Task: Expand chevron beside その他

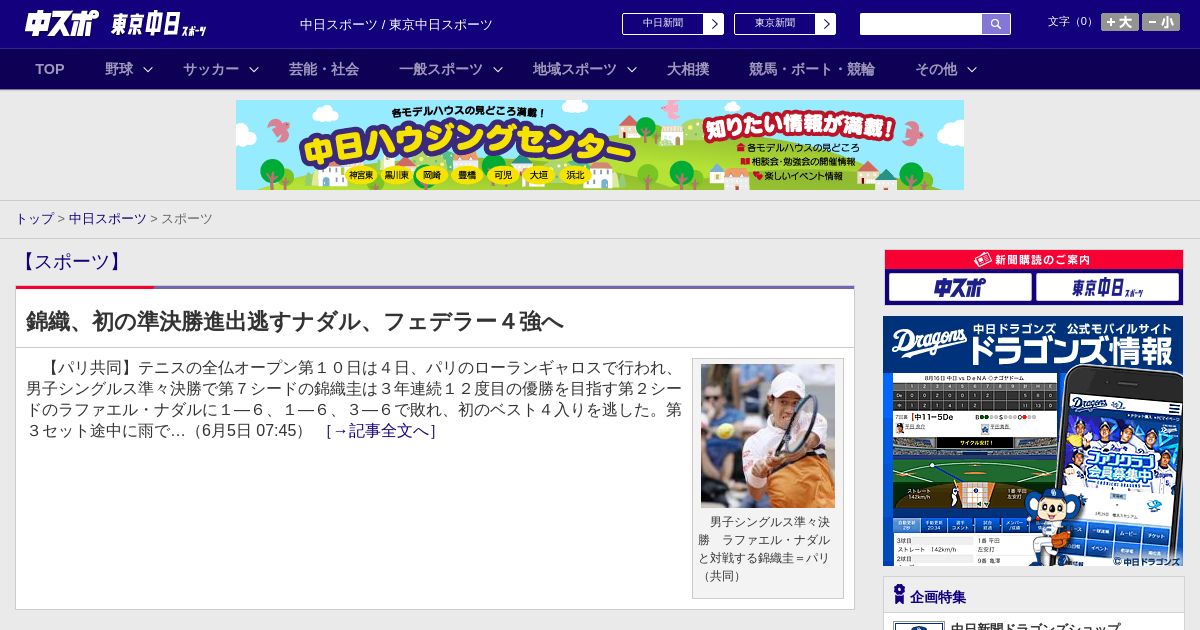Action: (972, 69)
